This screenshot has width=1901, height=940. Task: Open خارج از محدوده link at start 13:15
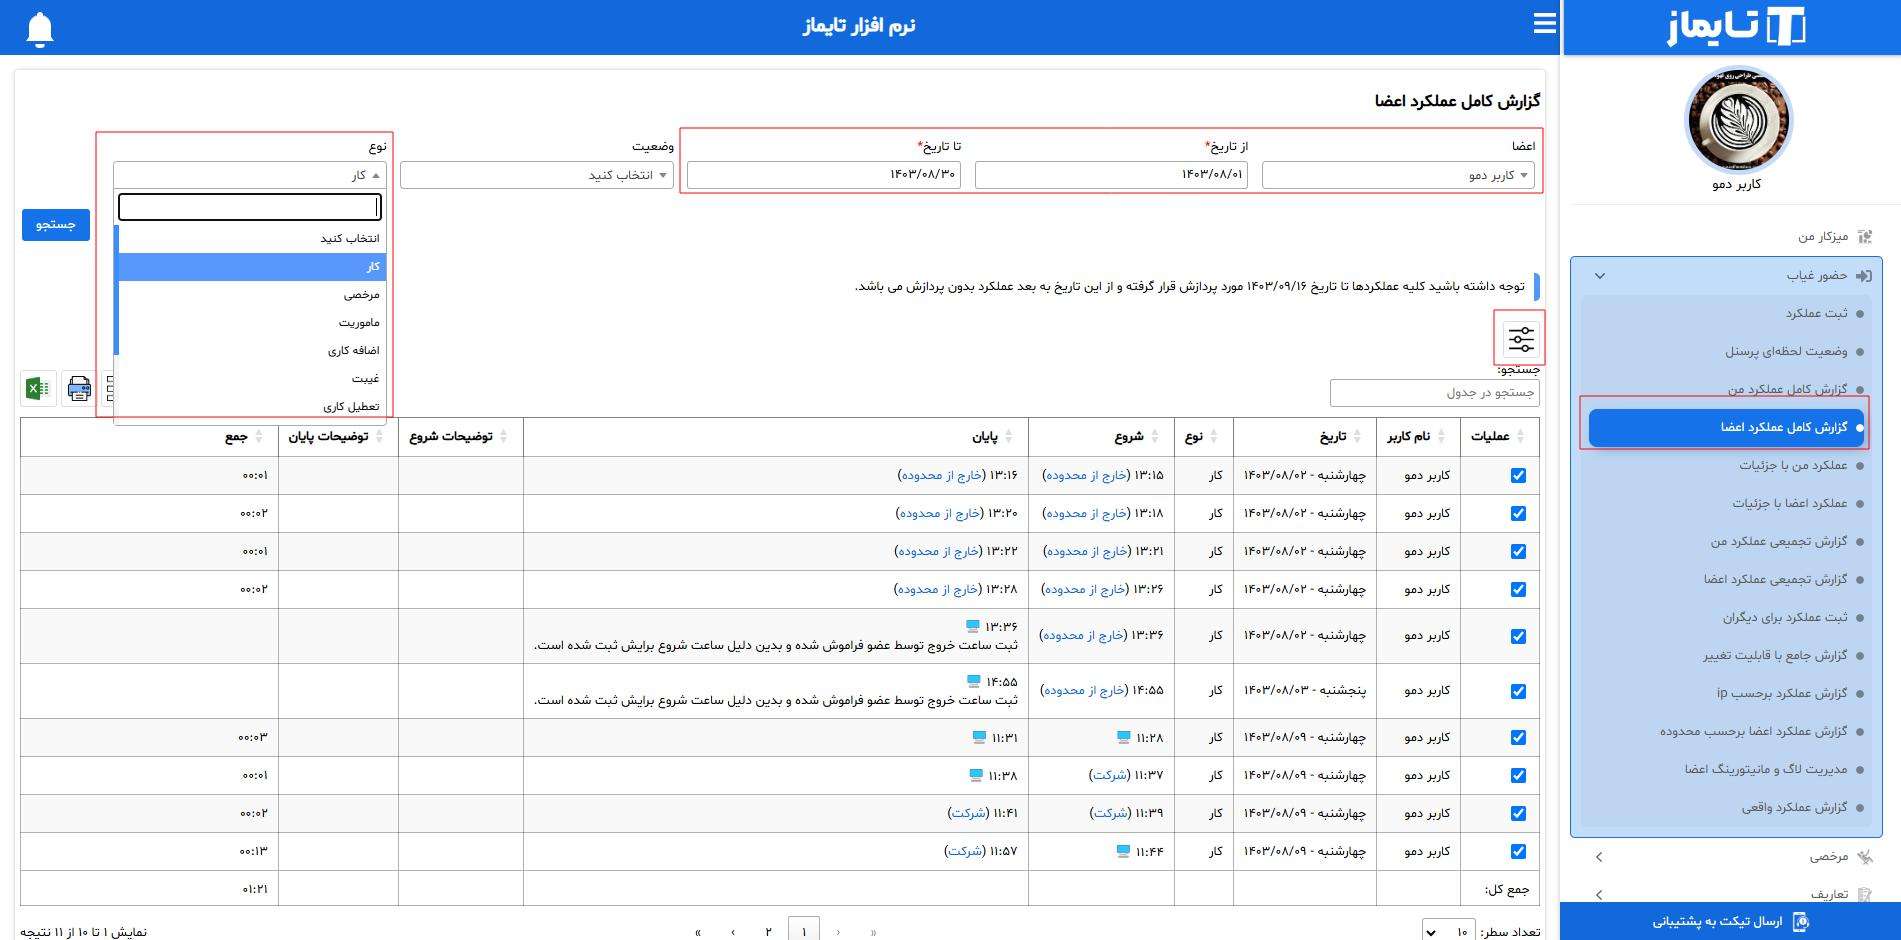1087,476
